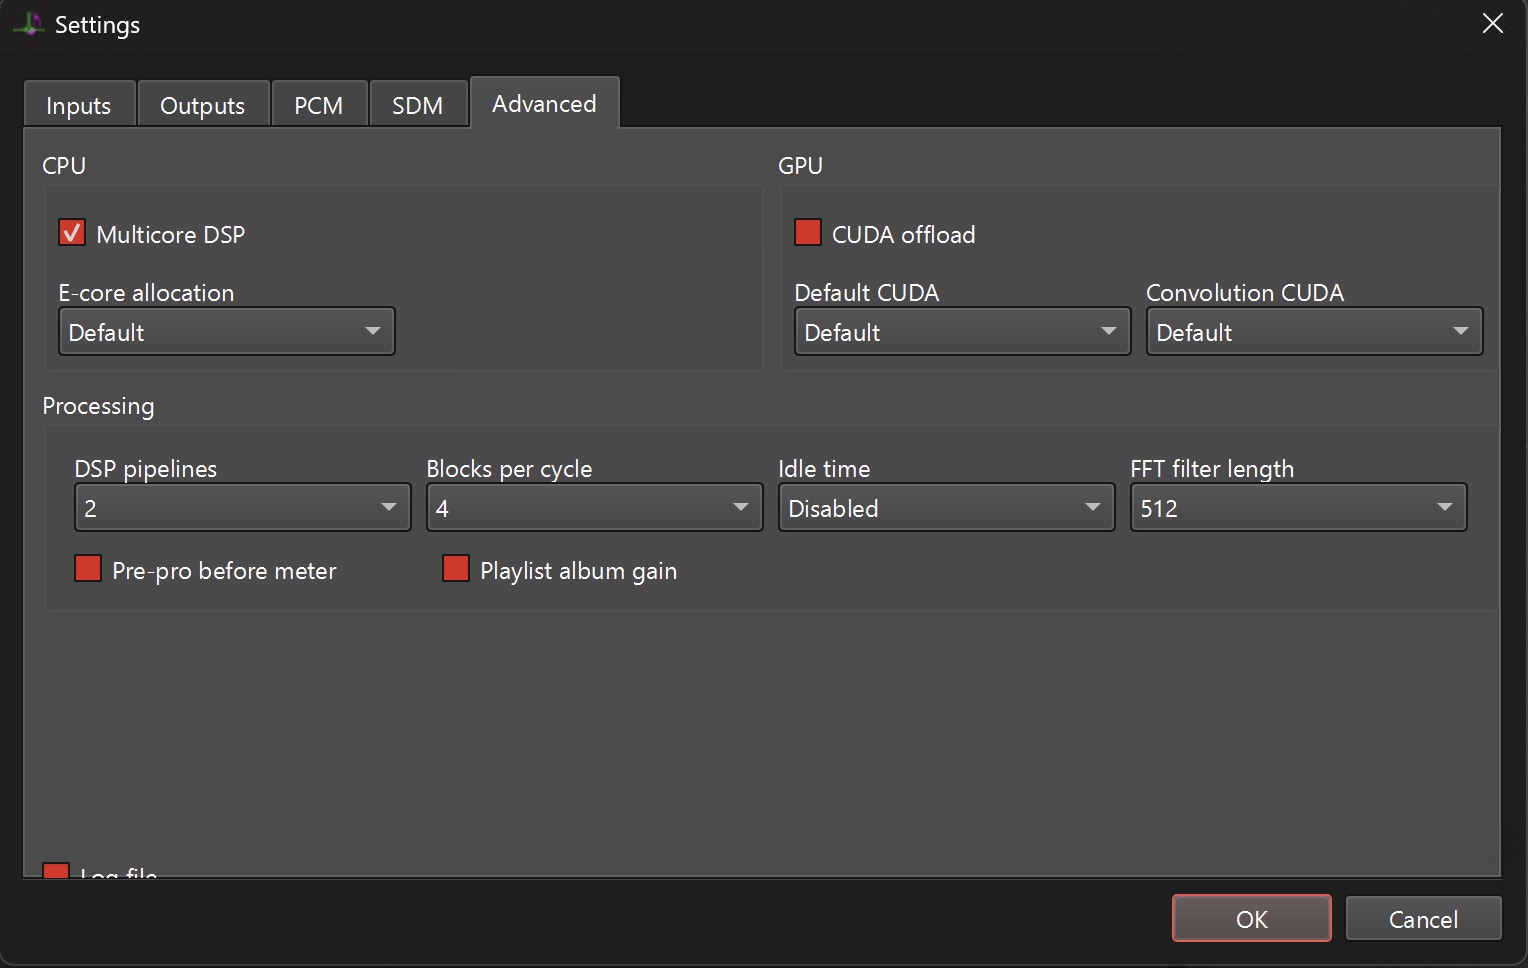This screenshot has width=1528, height=968.
Task: Select the Advanced tab
Action: [x=544, y=103]
